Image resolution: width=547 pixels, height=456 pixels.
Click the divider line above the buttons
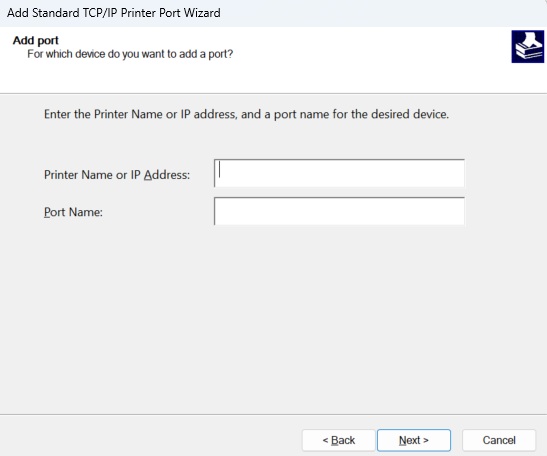[274, 415]
